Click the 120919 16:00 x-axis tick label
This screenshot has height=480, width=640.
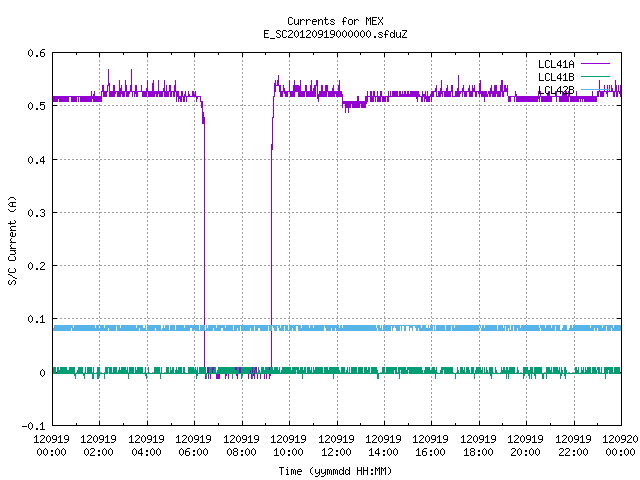pos(430,446)
